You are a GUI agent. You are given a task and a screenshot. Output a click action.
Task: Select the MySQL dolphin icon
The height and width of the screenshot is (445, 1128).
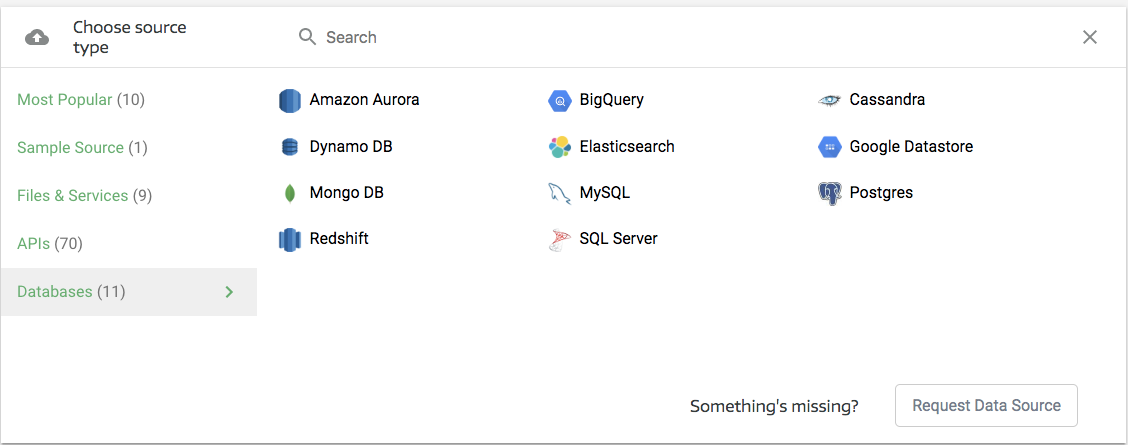pyautogui.click(x=559, y=193)
